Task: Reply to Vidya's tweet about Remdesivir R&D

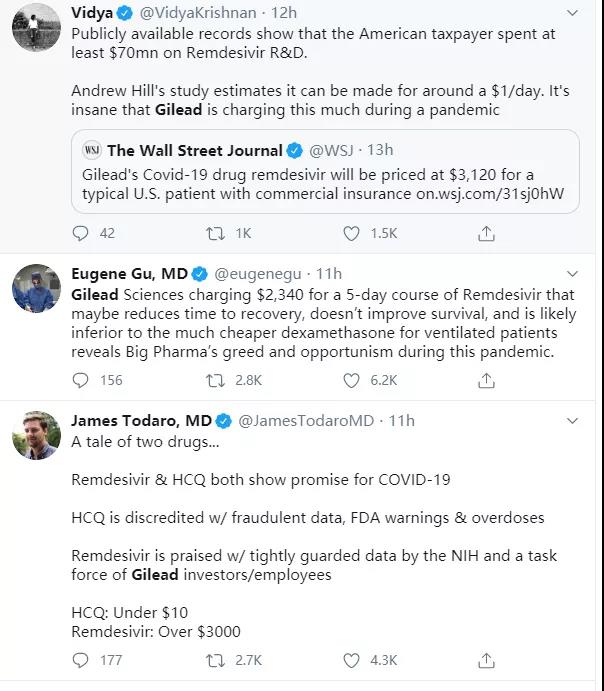Action: tap(80, 233)
